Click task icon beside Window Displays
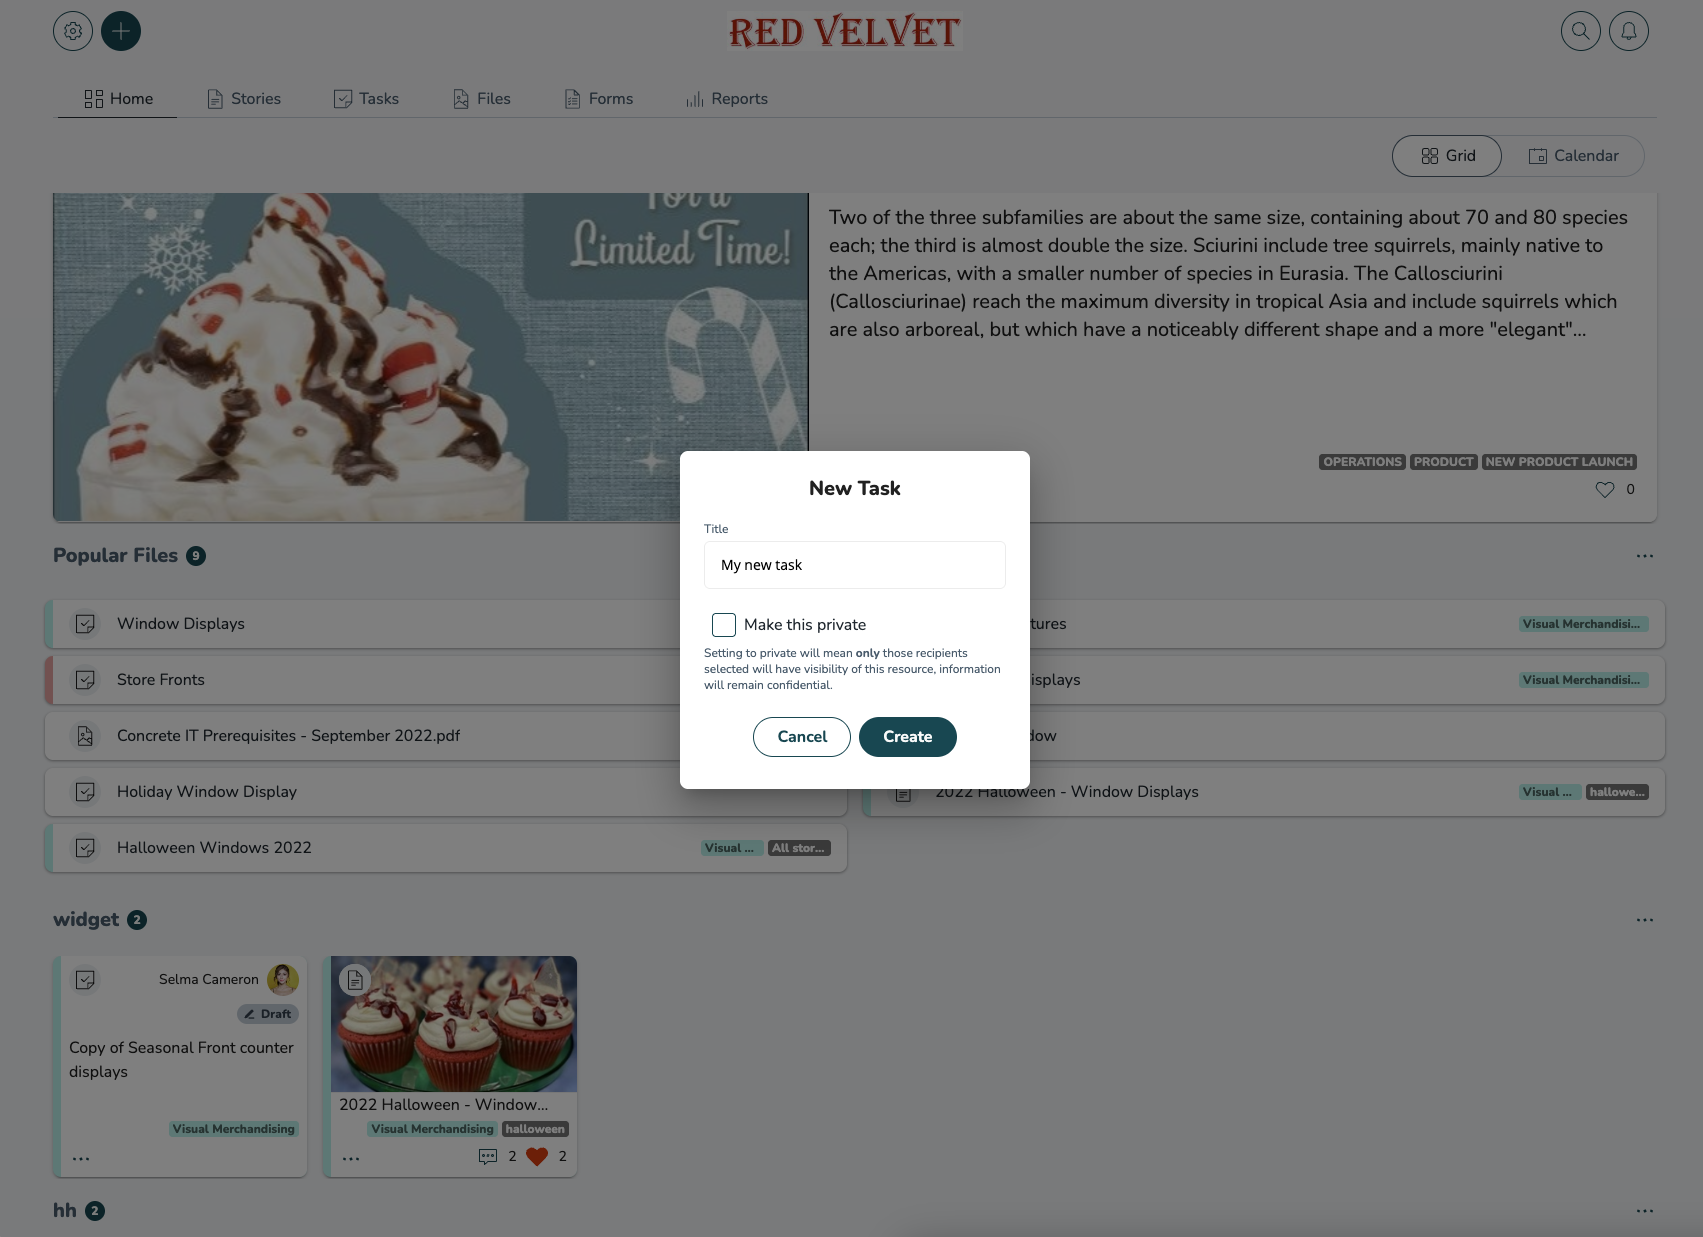The image size is (1703, 1237). pos(86,624)
